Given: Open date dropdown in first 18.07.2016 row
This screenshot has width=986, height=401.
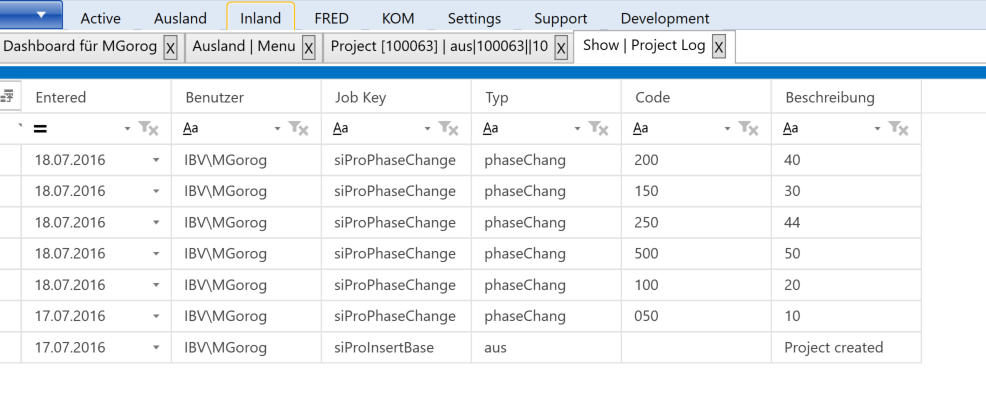Looking at the screenshot, I should (156, 160).
